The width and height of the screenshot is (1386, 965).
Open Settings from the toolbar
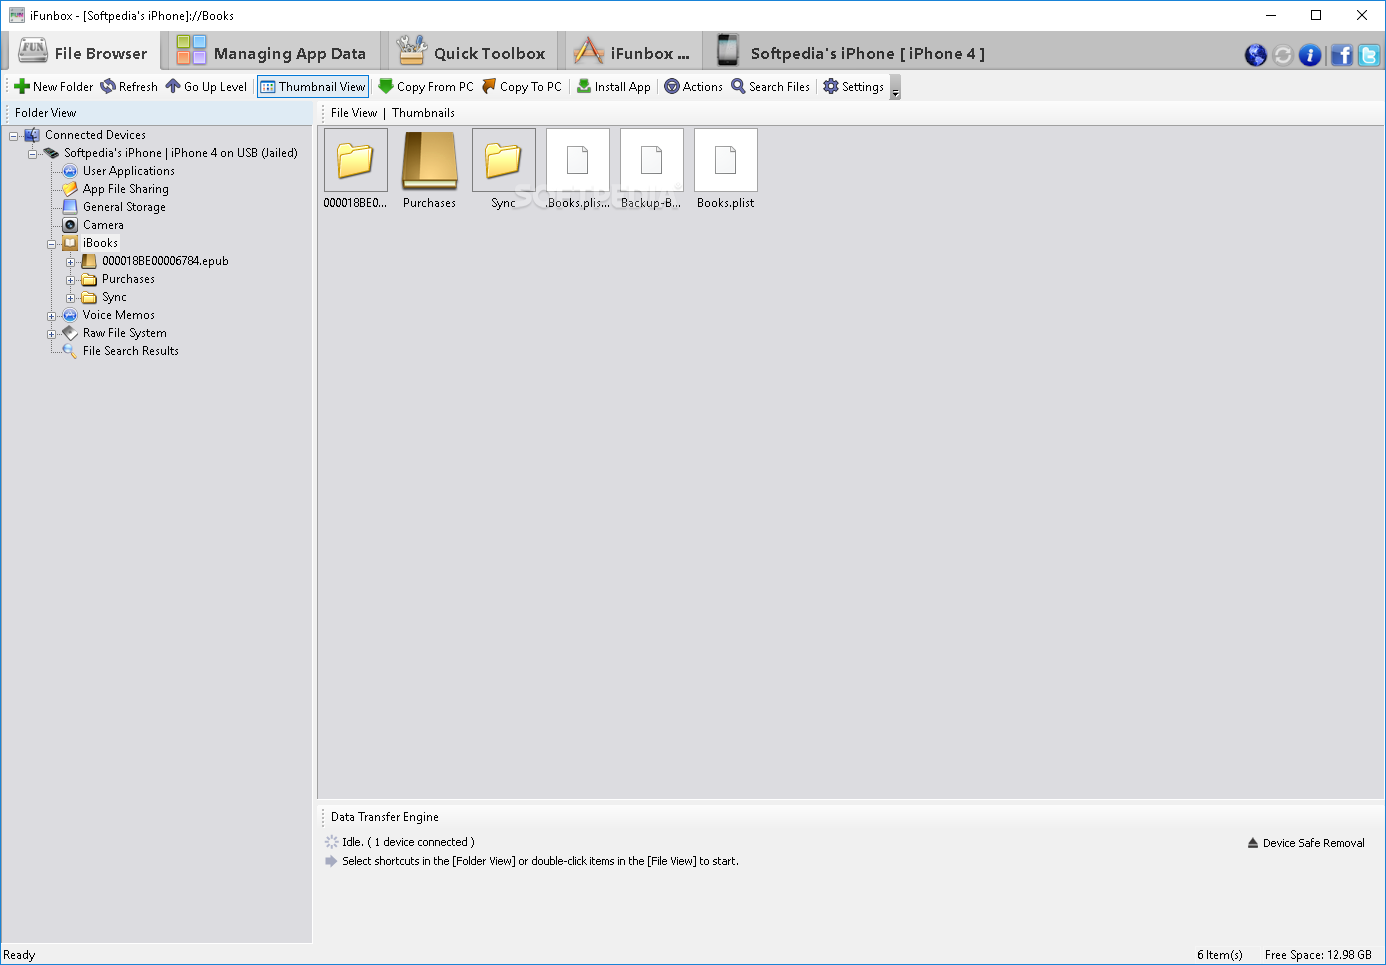tap(853, 87)
